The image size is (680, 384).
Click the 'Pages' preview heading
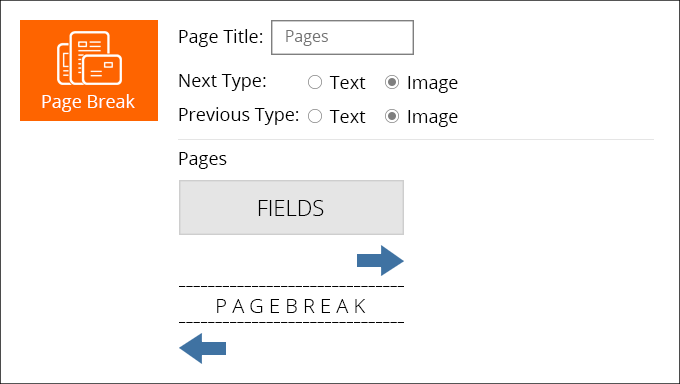click(x=202, y=159)
